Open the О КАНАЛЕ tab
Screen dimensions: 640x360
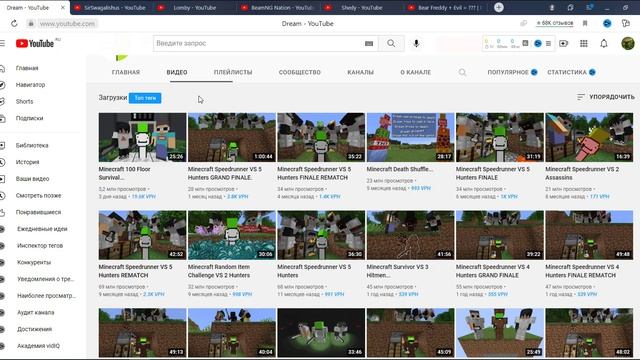click(x=416, y=72)
